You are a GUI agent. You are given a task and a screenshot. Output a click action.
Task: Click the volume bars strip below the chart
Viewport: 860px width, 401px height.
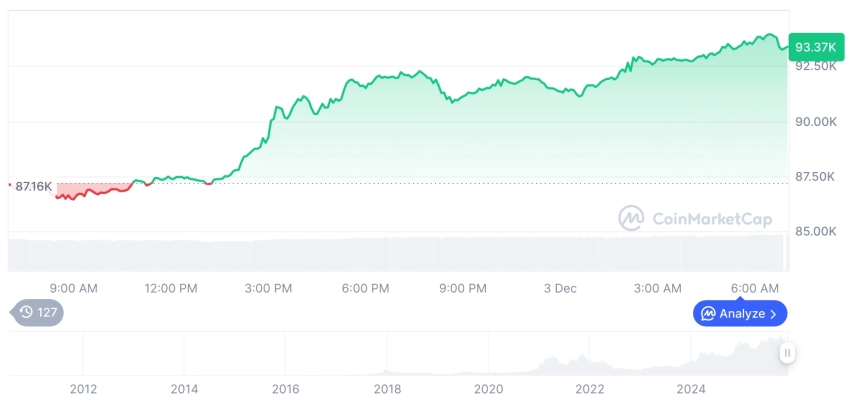point(400,254)
